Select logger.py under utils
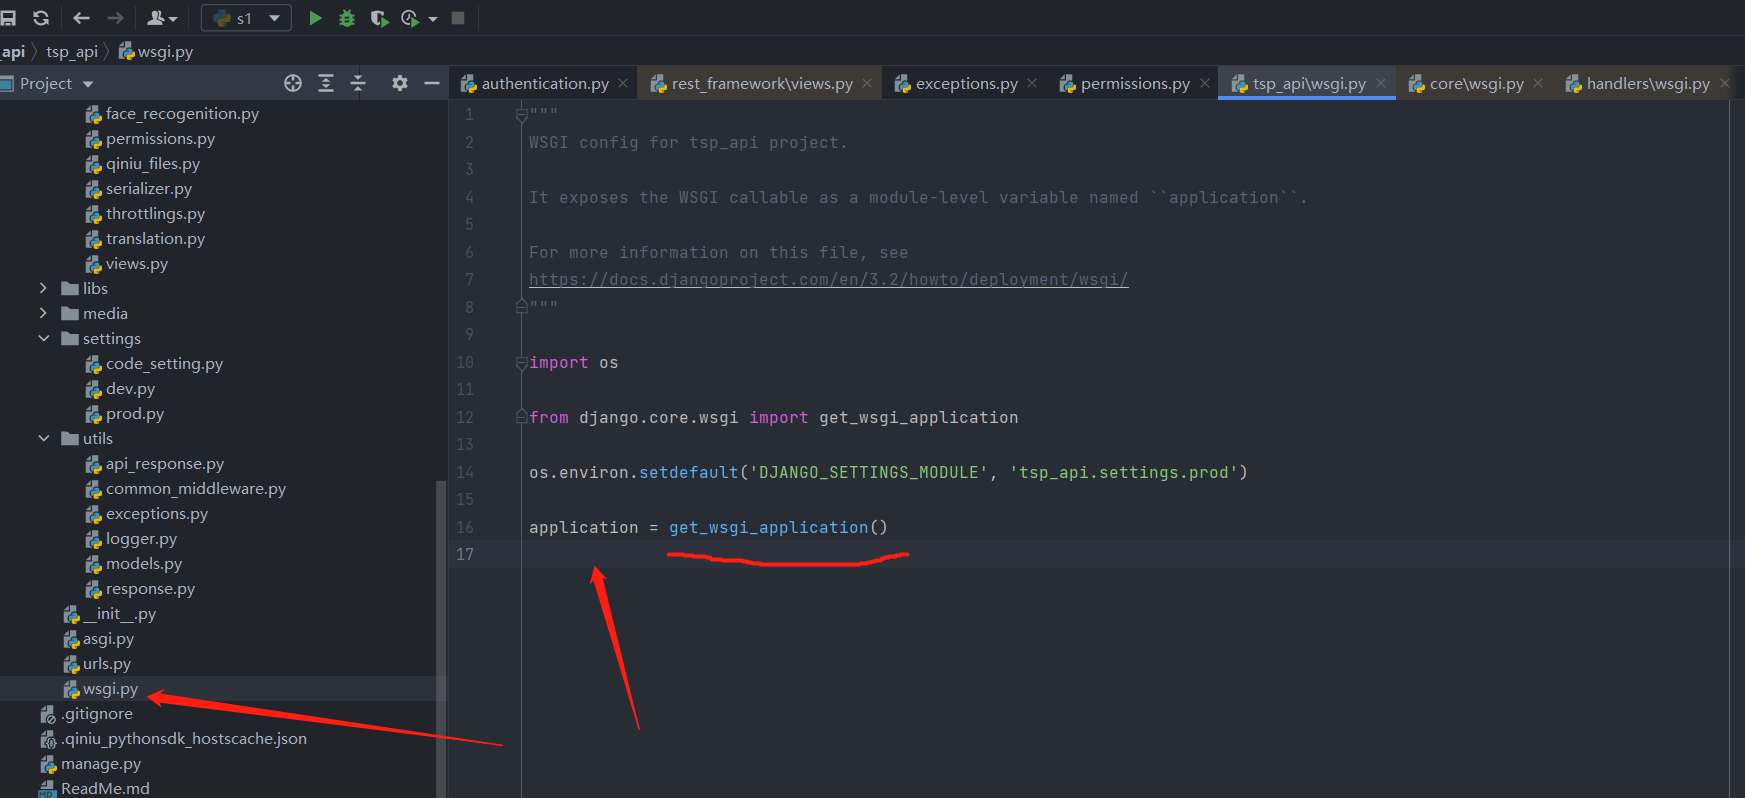This screenshot has height=798, width=1745. click(141, 539)
